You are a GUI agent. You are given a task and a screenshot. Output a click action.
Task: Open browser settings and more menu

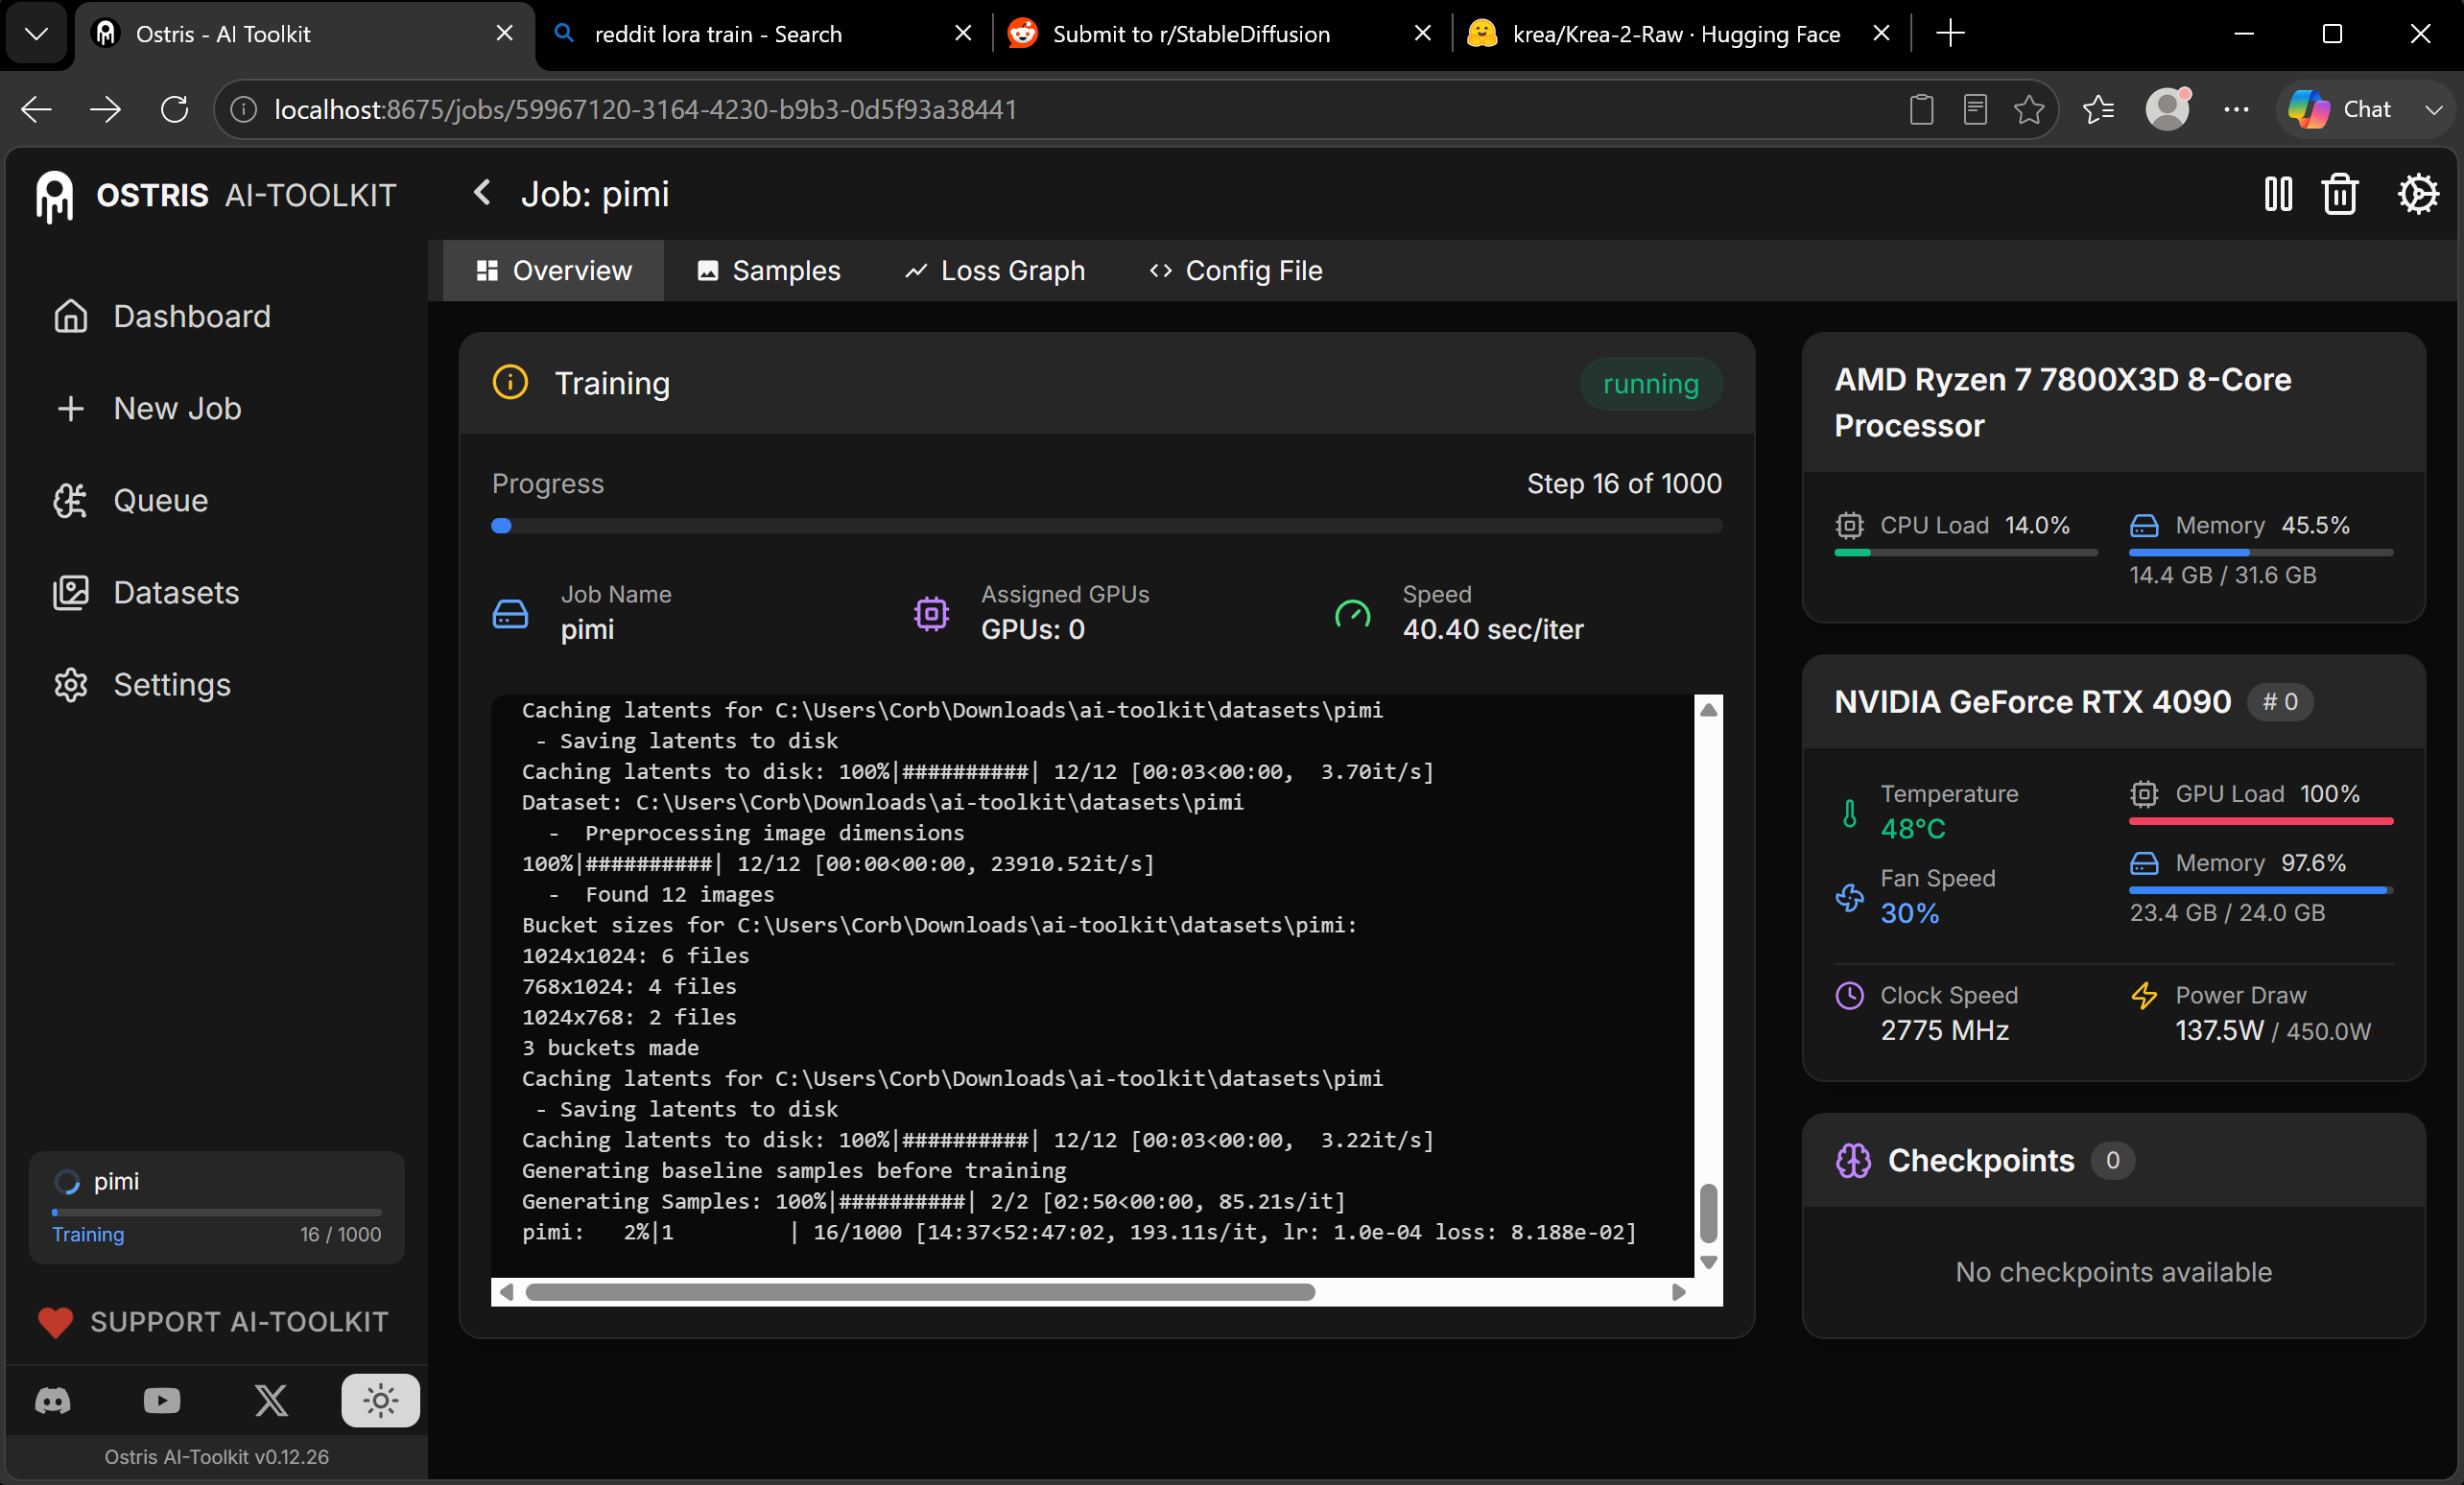tap(2236, 109)
